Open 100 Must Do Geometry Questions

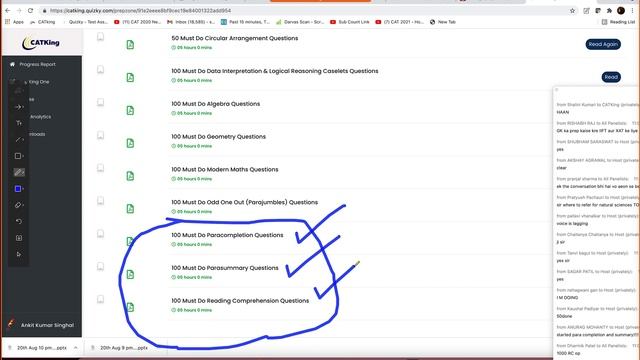point(218,137)
